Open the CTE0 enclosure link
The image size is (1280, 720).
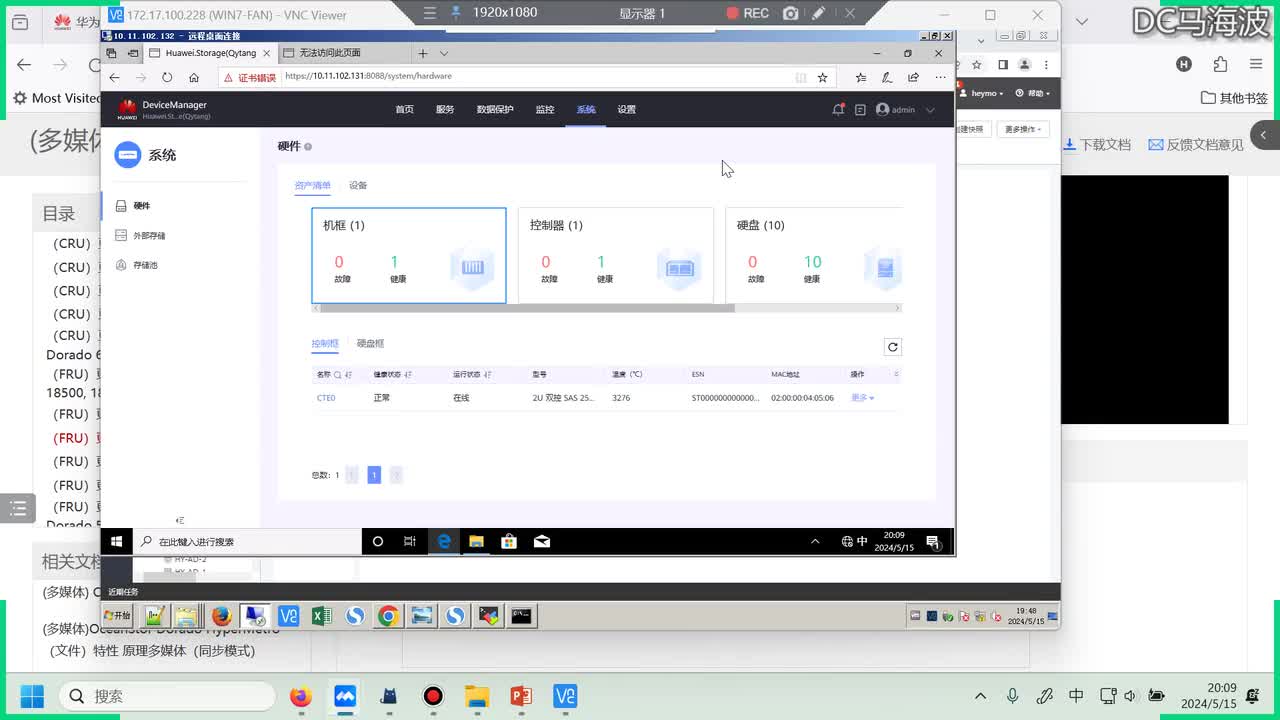[326, 398]
